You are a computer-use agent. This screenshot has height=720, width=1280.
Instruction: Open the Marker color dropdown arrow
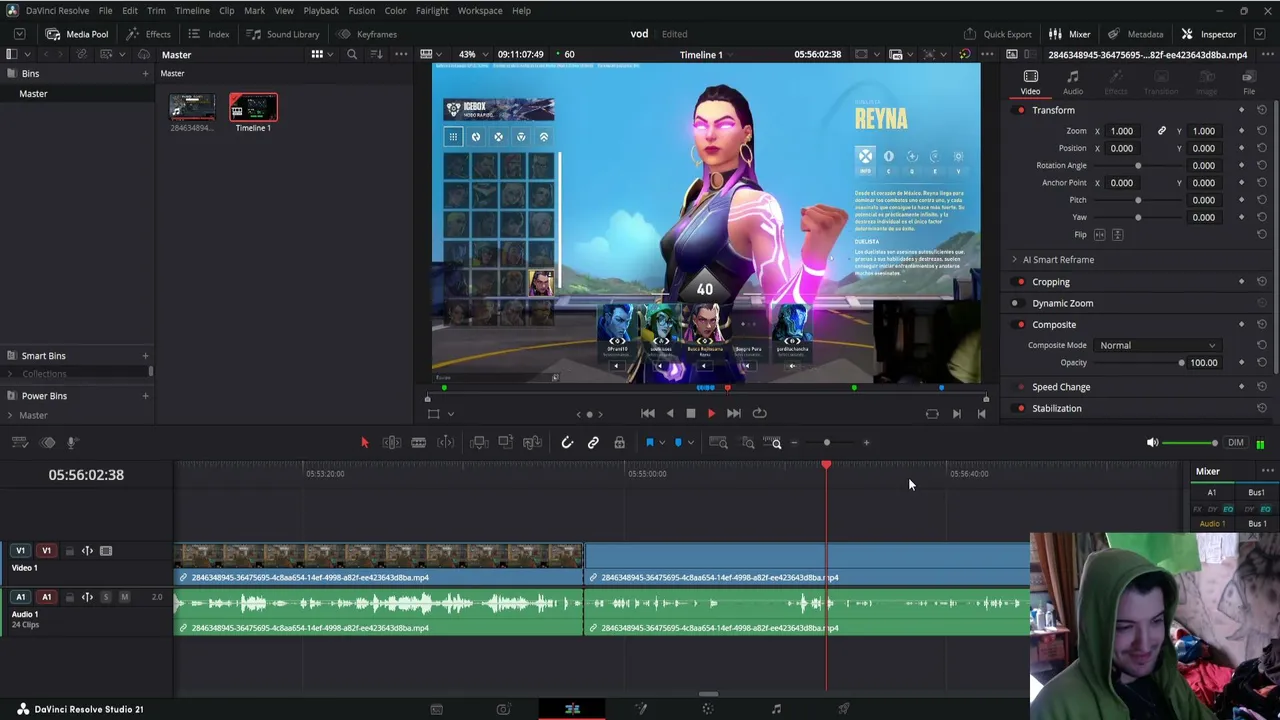point(690,443)
